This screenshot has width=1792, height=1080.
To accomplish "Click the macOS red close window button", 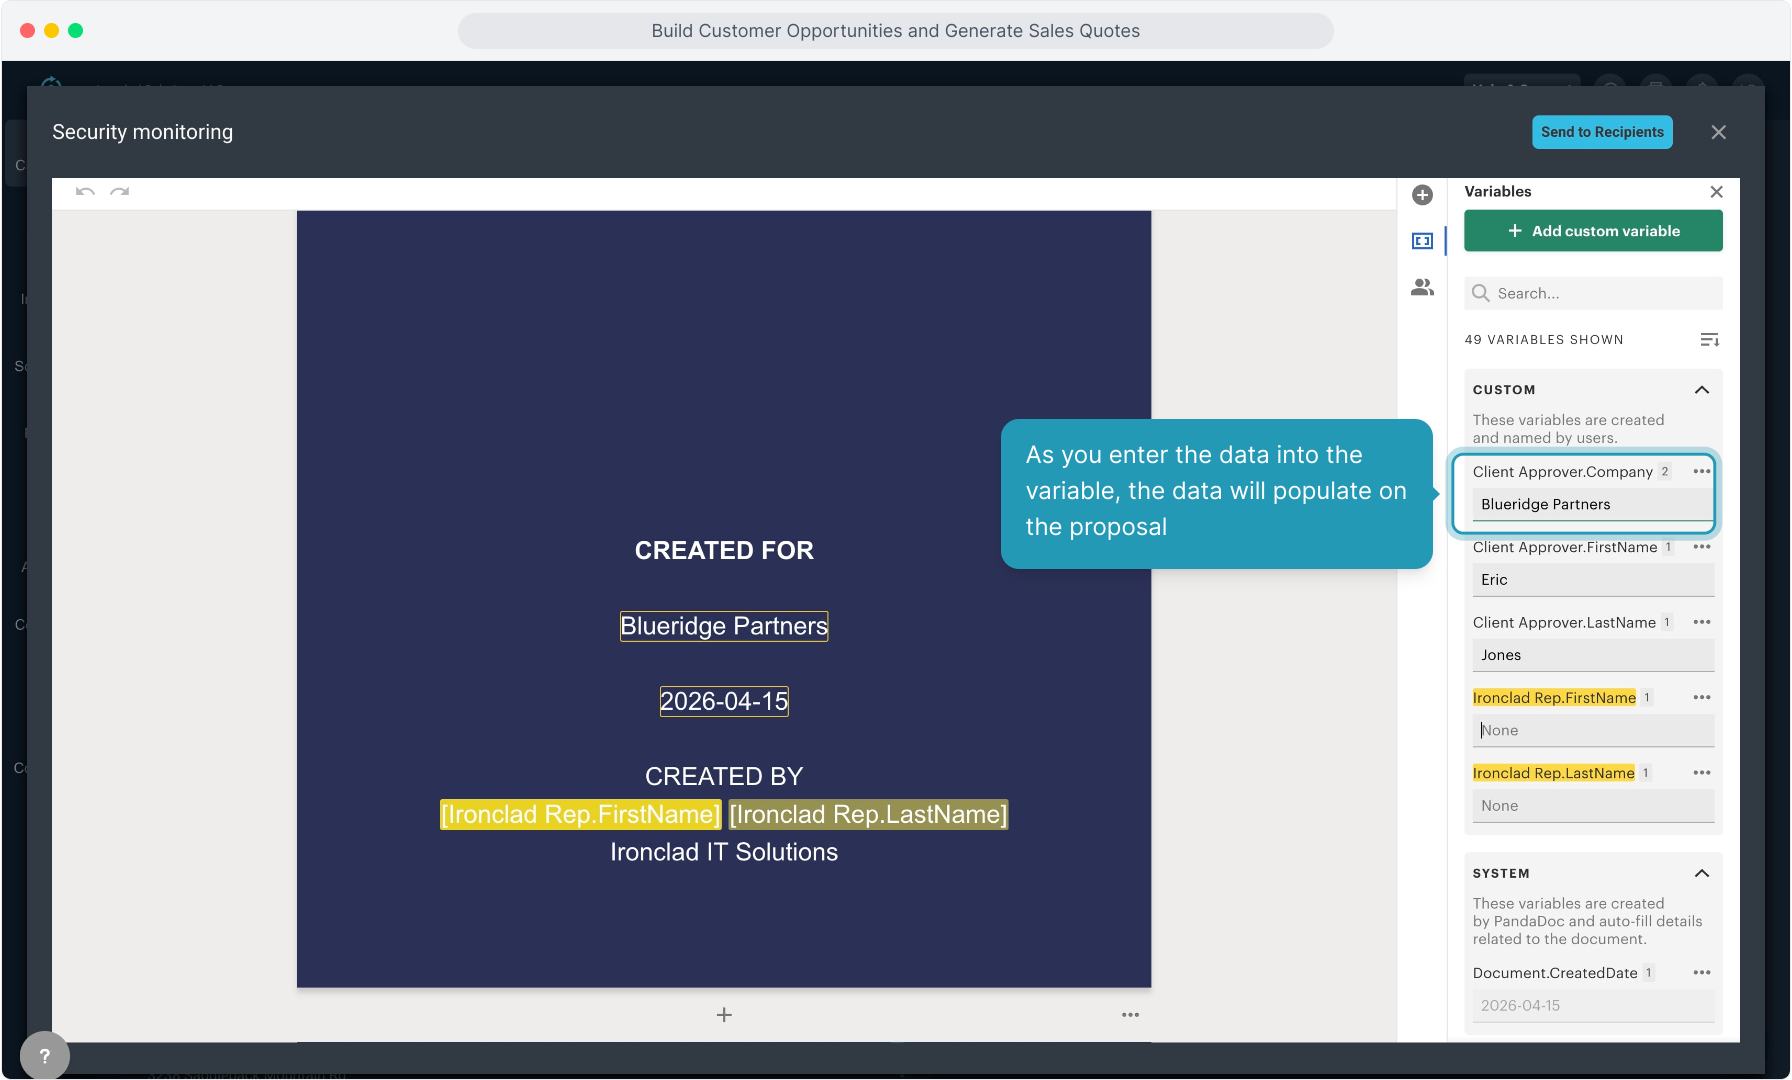I will (x=27, y=31).
